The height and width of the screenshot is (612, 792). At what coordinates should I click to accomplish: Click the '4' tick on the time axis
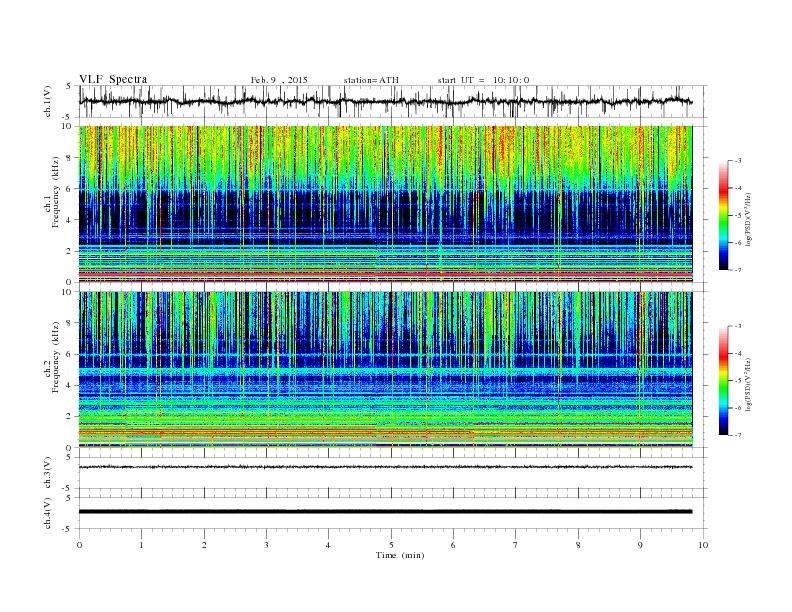point(328,545)
